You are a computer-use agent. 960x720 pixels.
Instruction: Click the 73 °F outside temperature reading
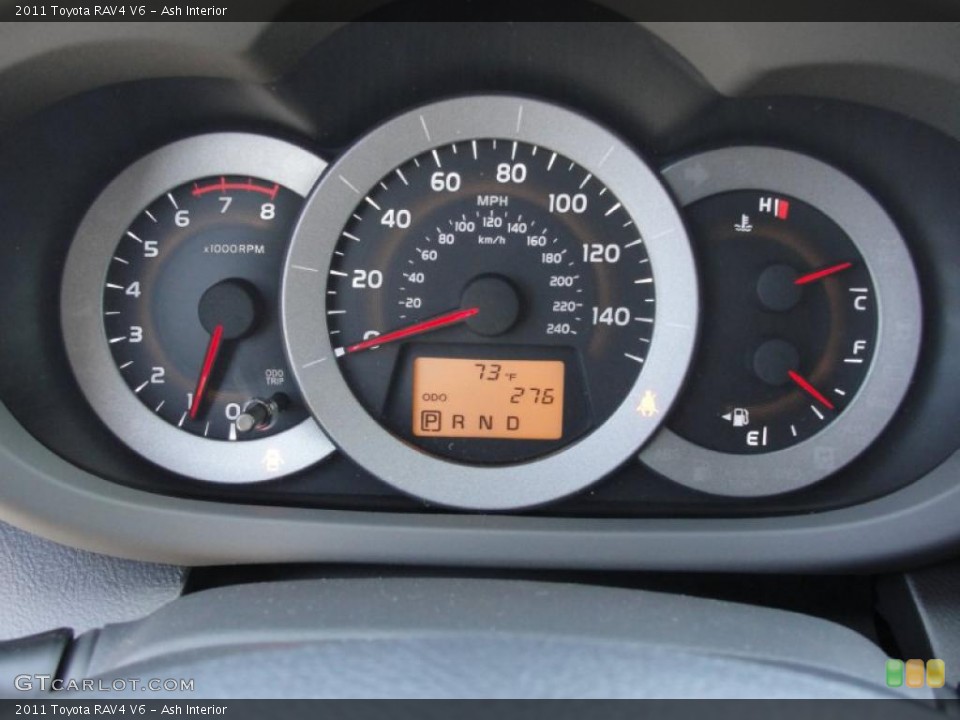(496, 372)
